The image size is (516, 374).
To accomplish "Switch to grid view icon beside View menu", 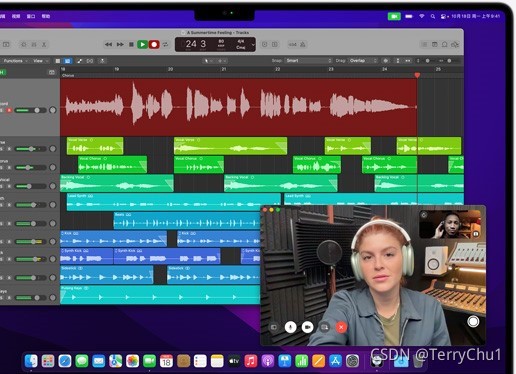I will click(x=58, y=61).
